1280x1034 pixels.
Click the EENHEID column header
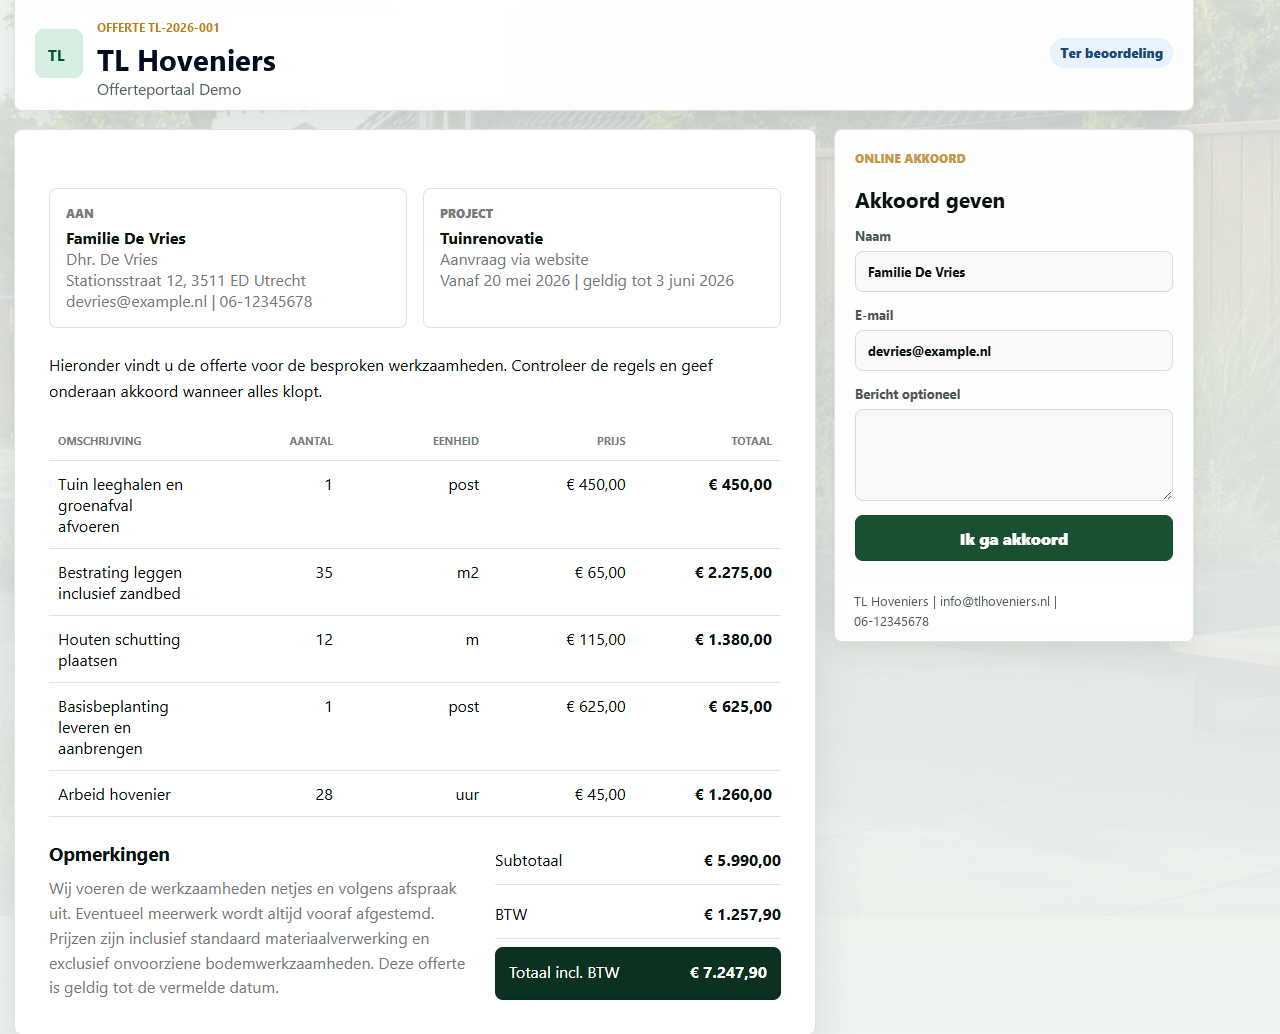pyautogui.click(x=456, y=441)
